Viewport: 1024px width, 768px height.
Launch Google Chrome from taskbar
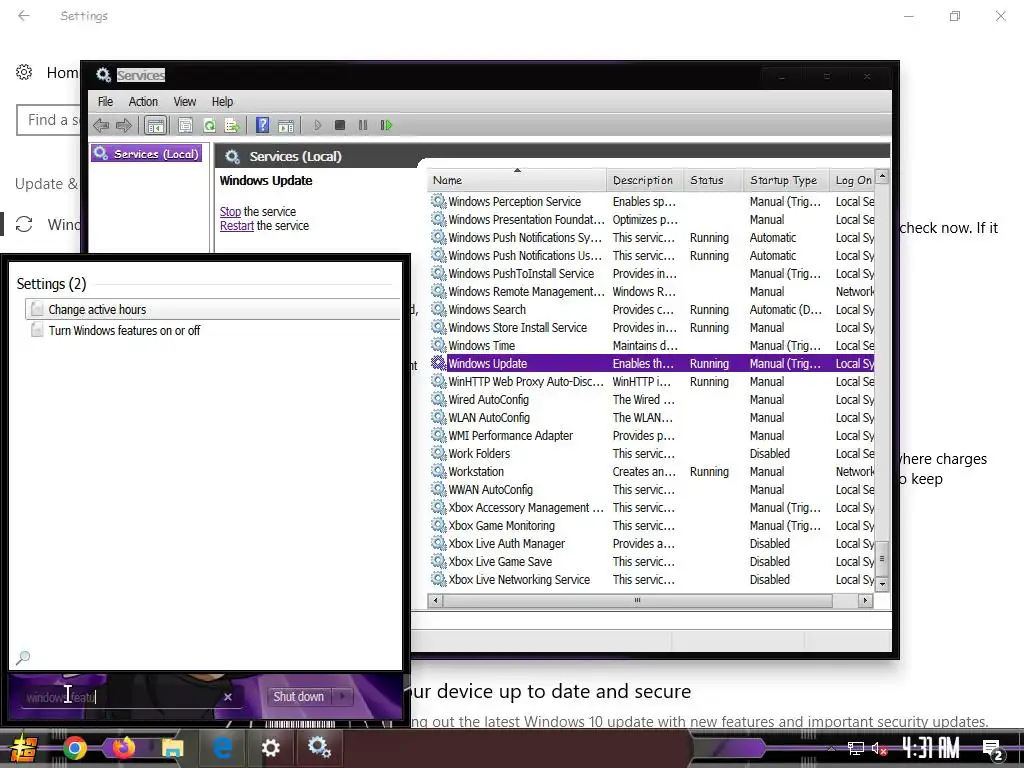coord(74,748)
